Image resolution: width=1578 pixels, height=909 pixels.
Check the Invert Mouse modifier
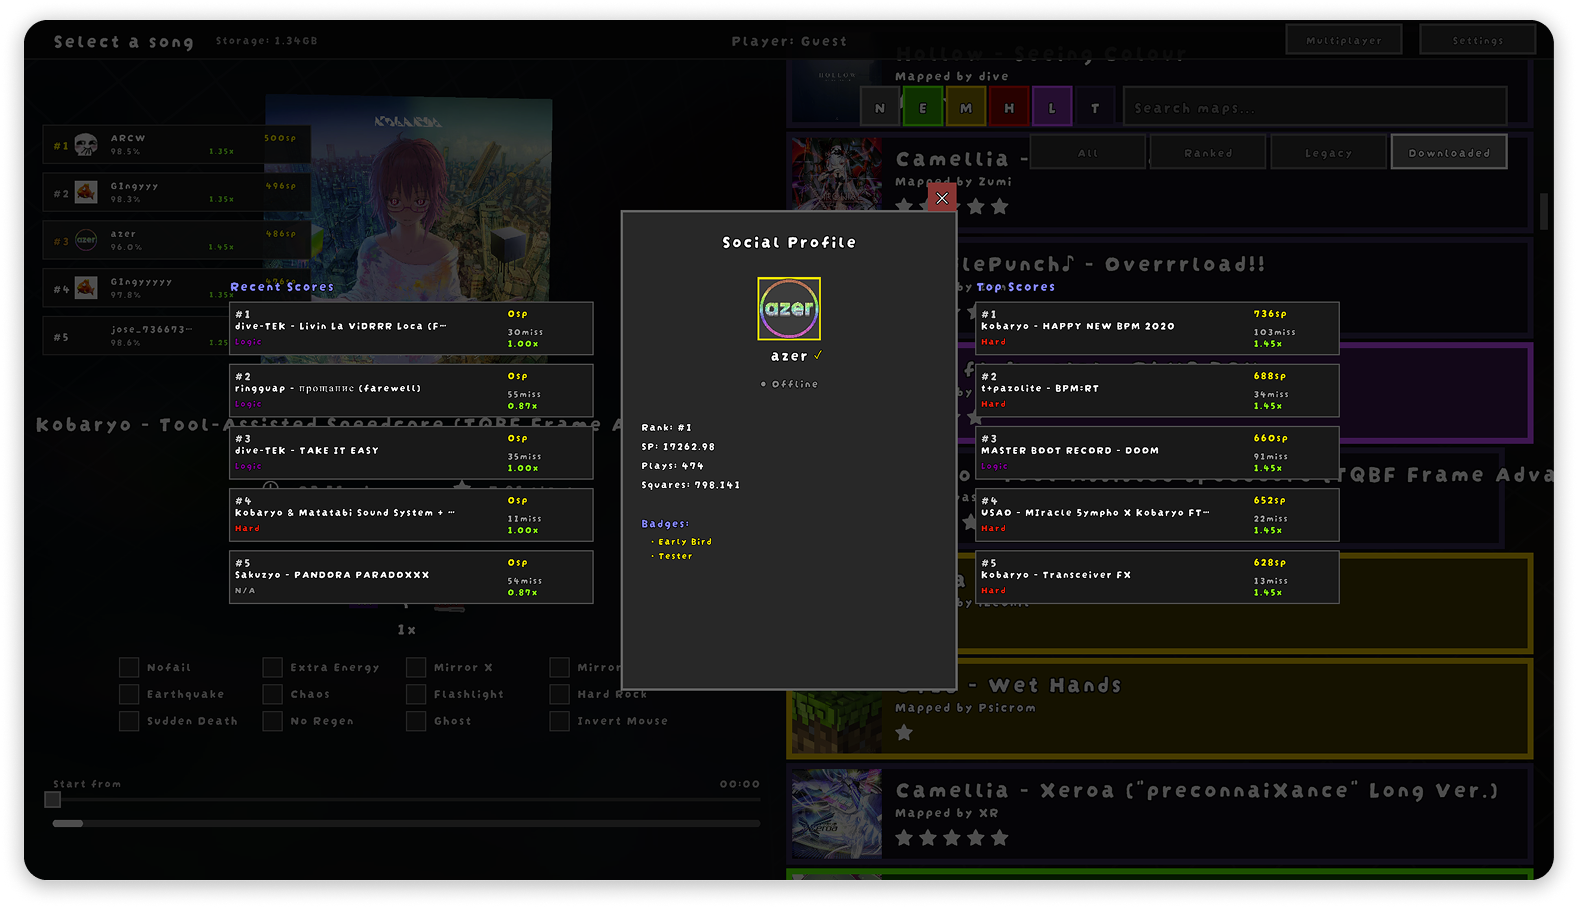[x=559, y=721]
